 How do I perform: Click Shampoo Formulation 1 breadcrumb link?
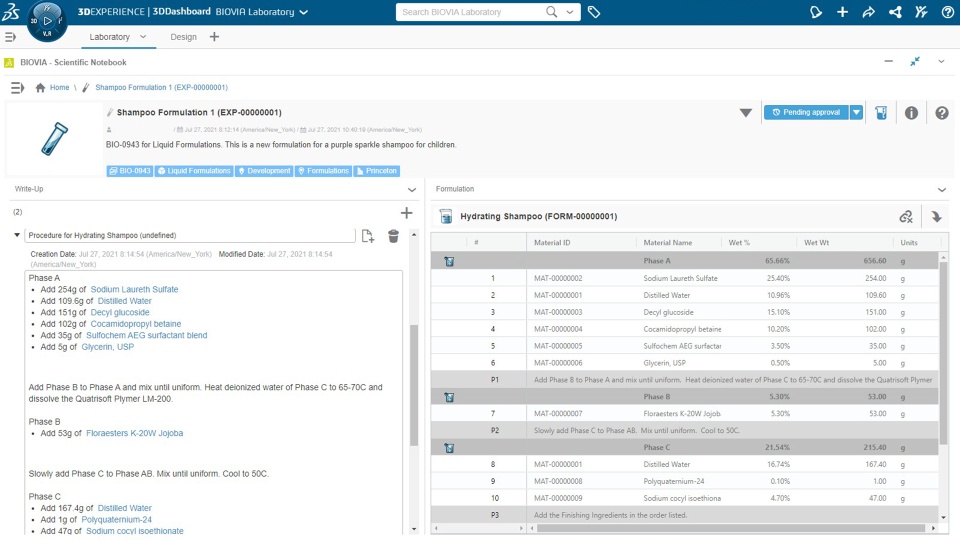(161, 88)
